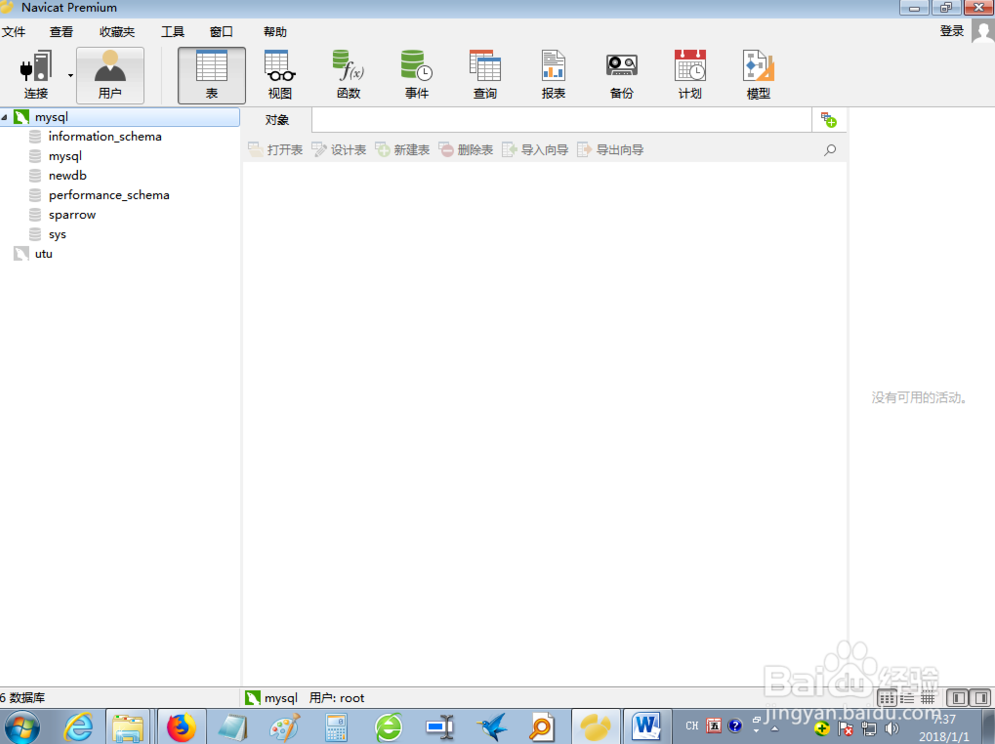Open the 窗口 menu
This screenshot has height=744, width=995.
coord(221,32)
